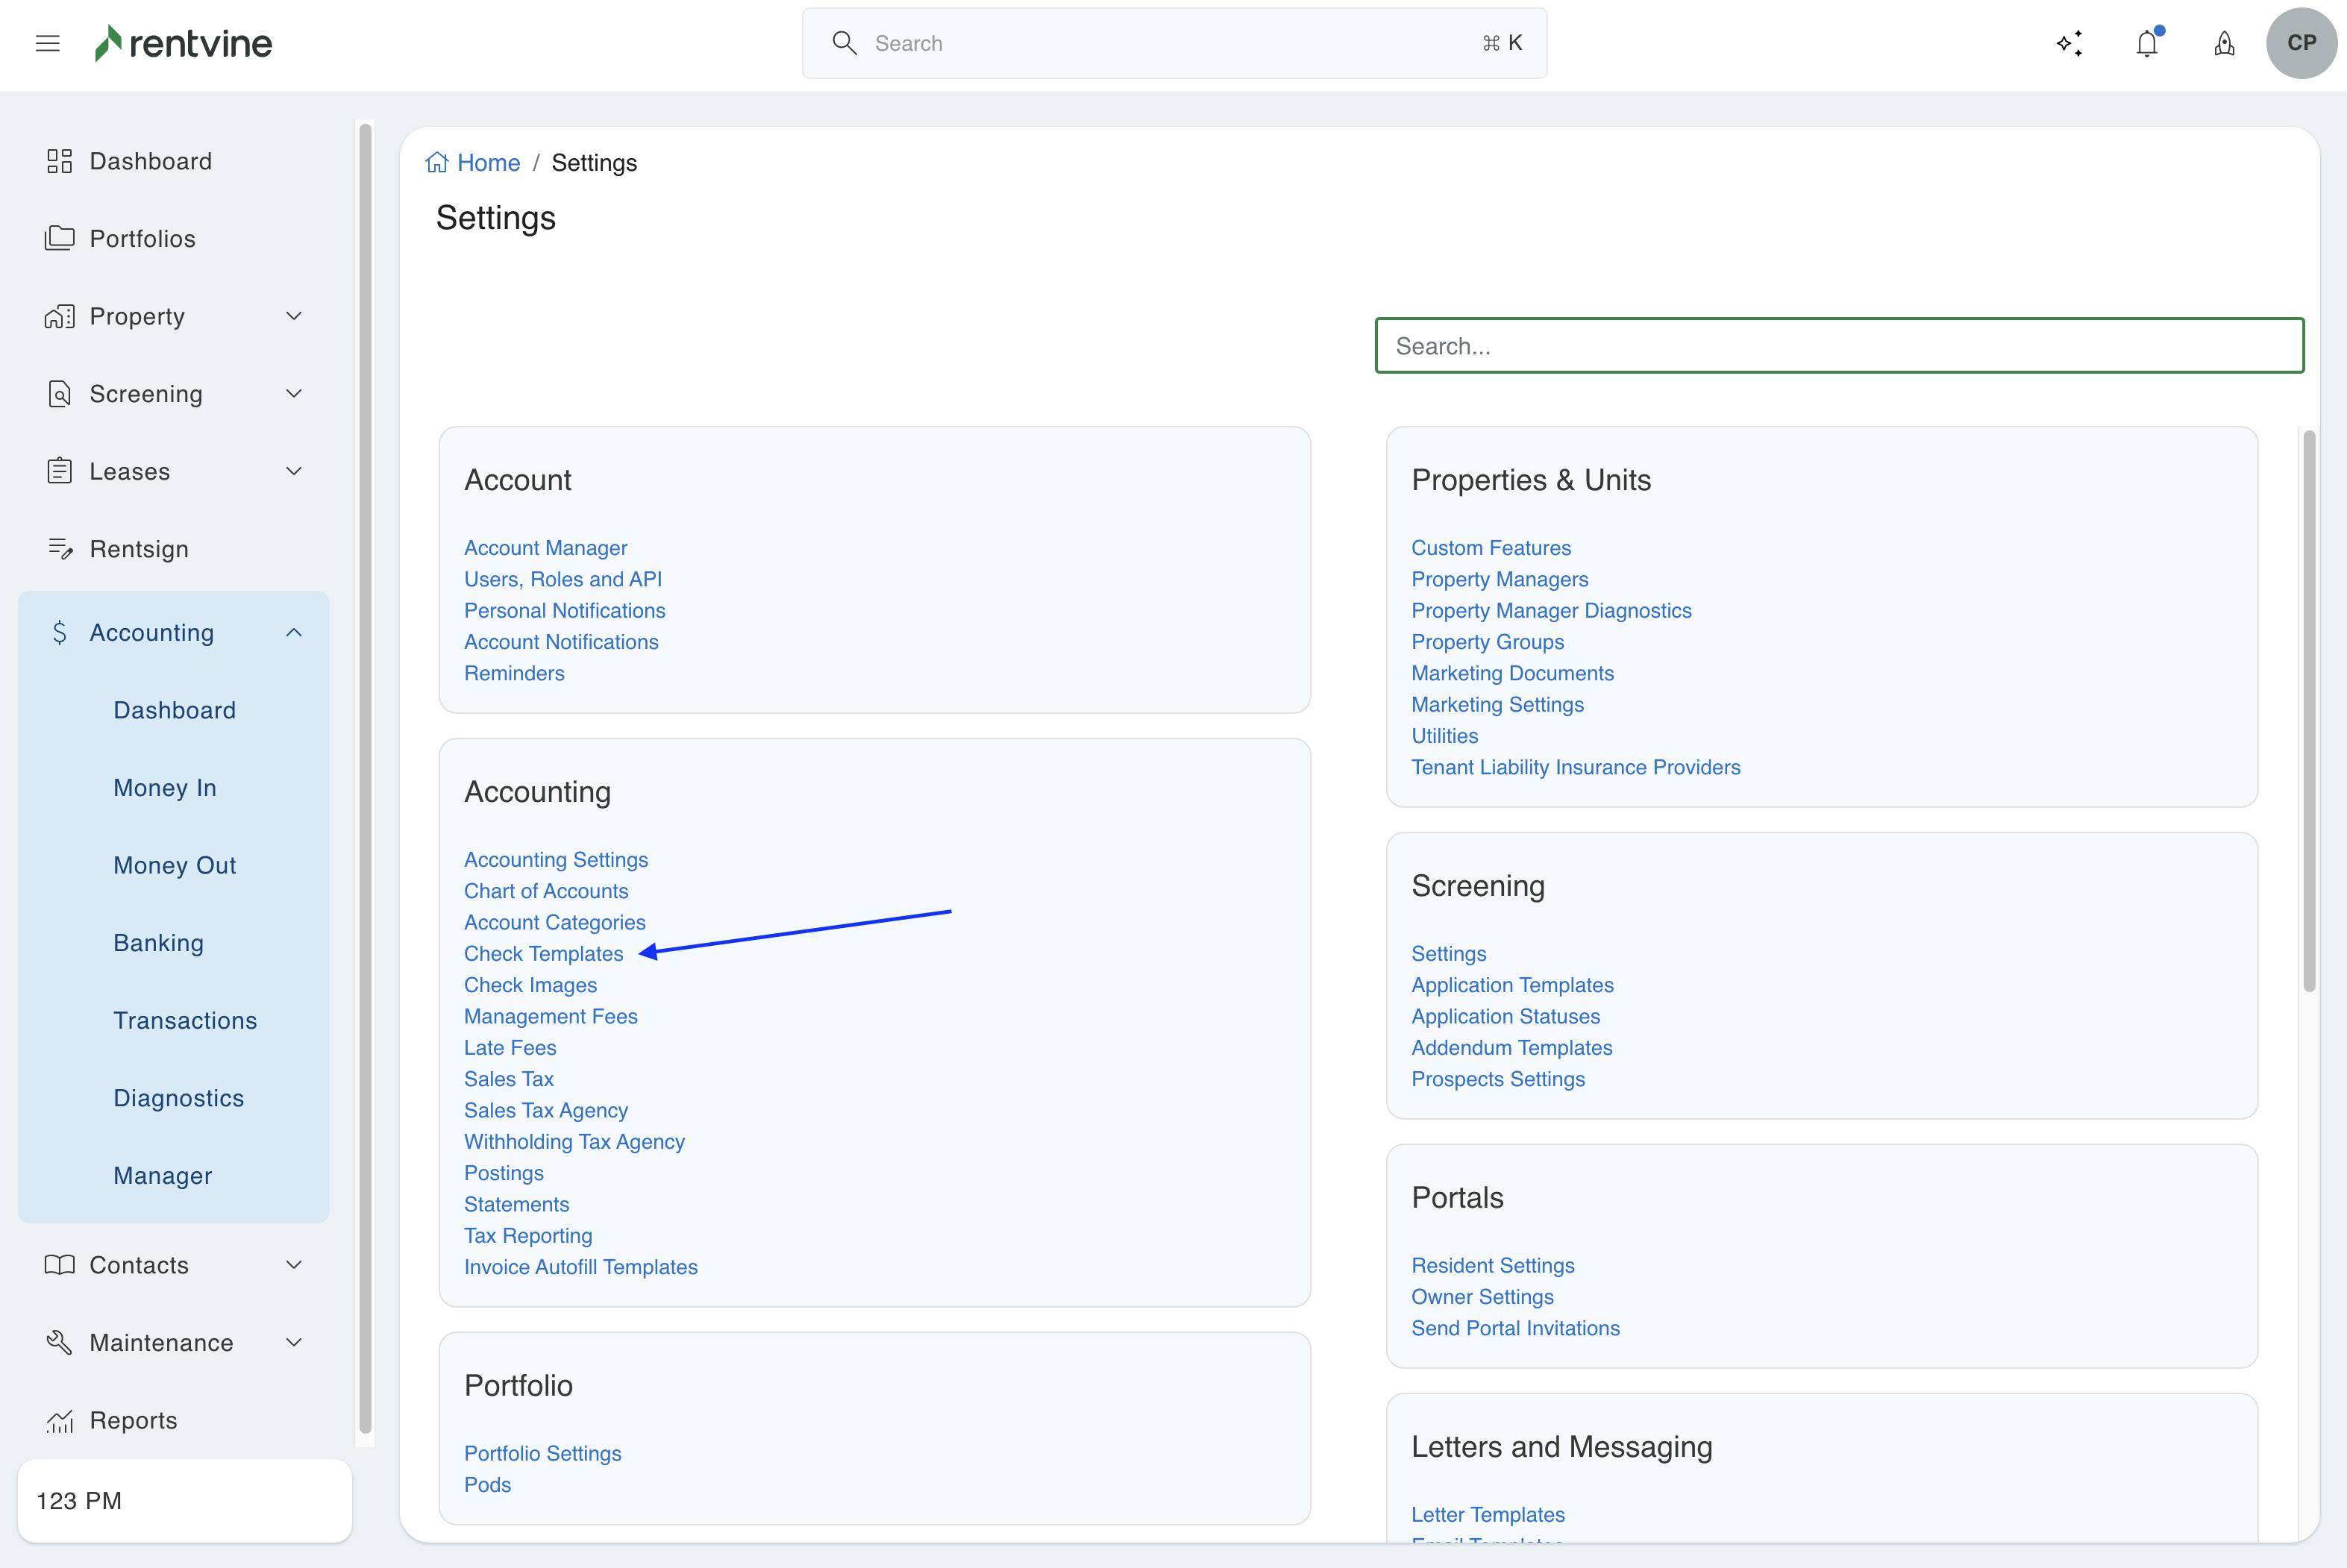Open Rentsign in the sidebar
Image resolution: width=2347 pixels, height=1568 pixels.
pyautogui.click(x=139, y=549)
